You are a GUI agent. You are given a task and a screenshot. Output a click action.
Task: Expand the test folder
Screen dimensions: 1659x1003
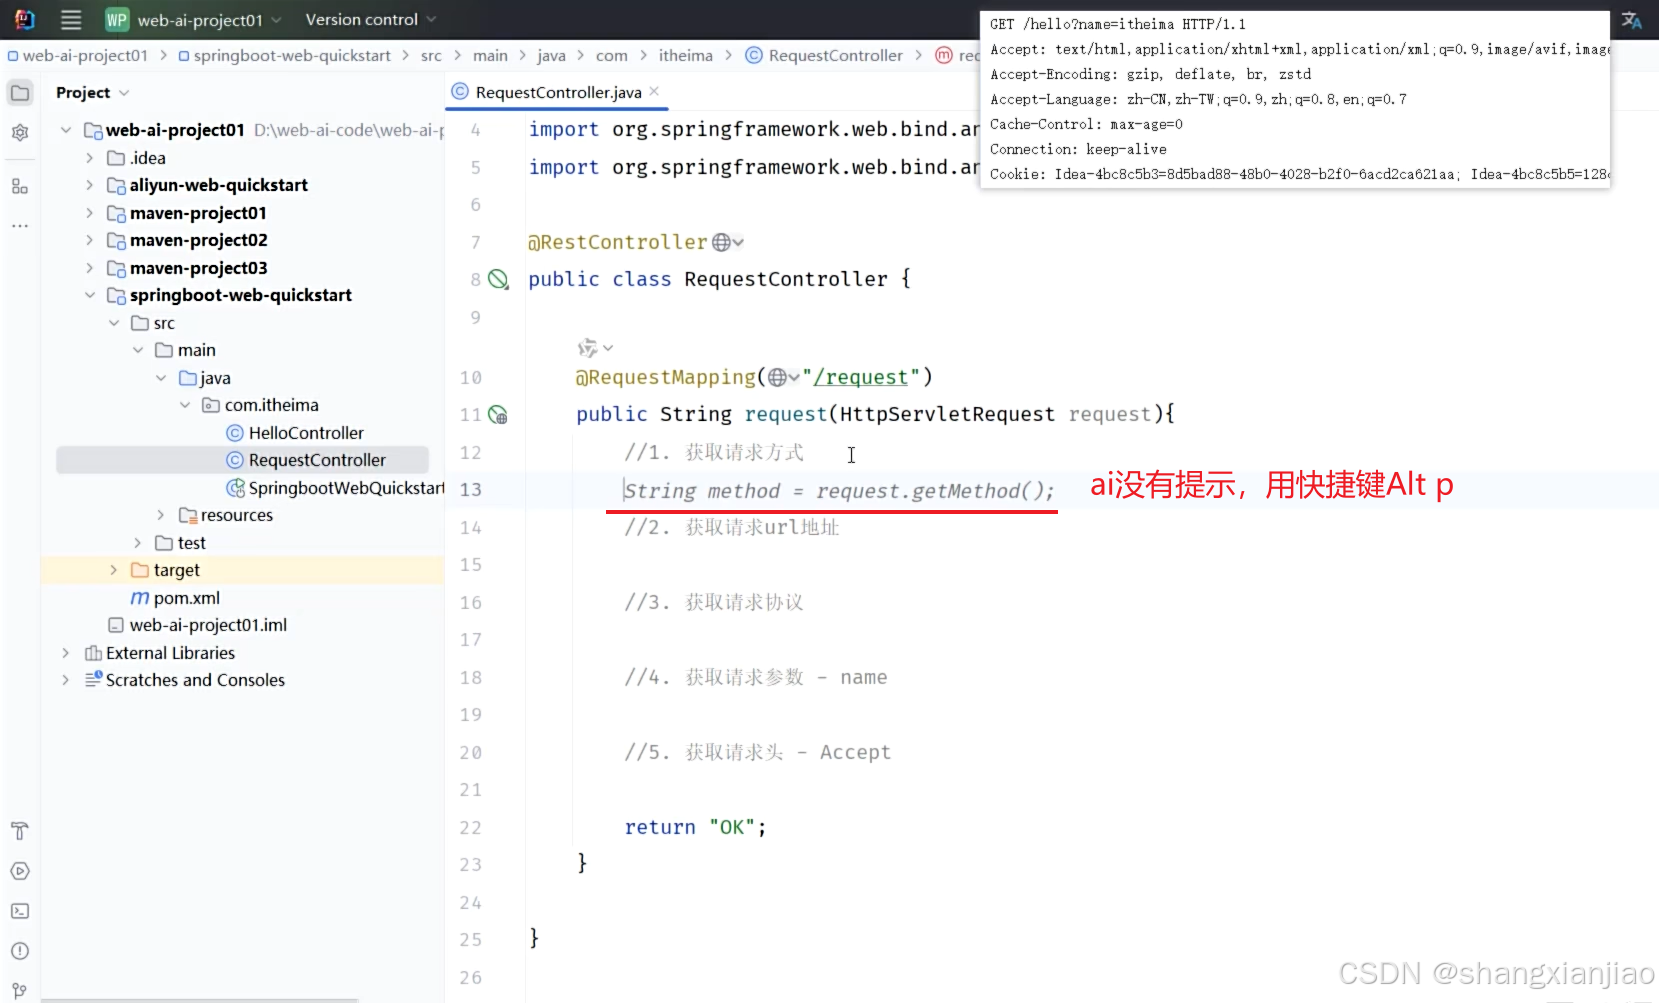138,543
